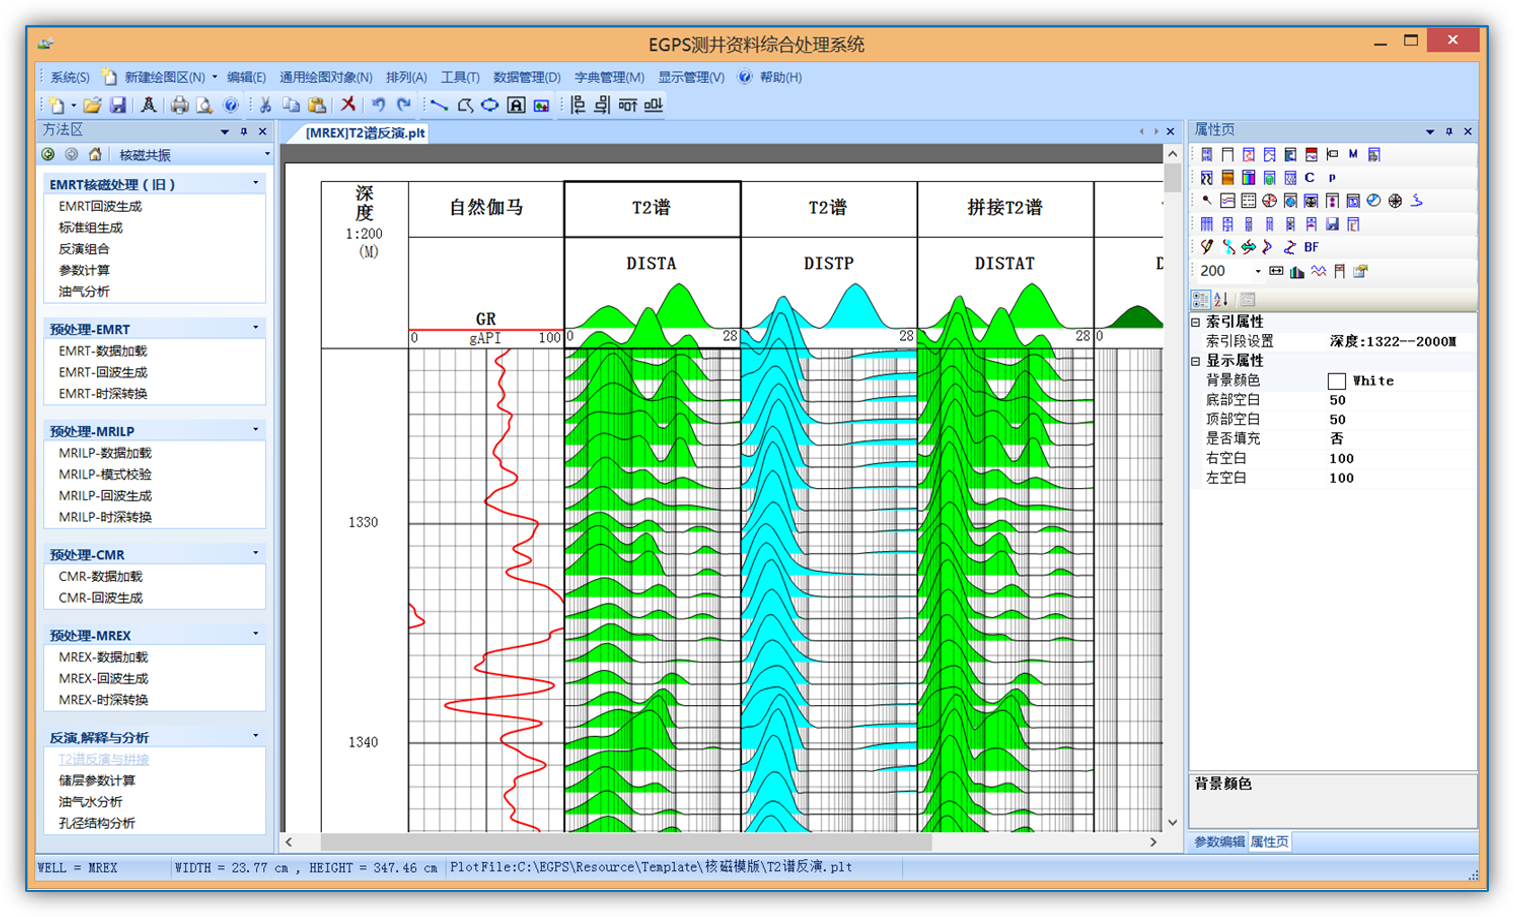Click the rainbow color spectrum track icon
This screenshot has height=917, width=1514.
point(1248,177)
